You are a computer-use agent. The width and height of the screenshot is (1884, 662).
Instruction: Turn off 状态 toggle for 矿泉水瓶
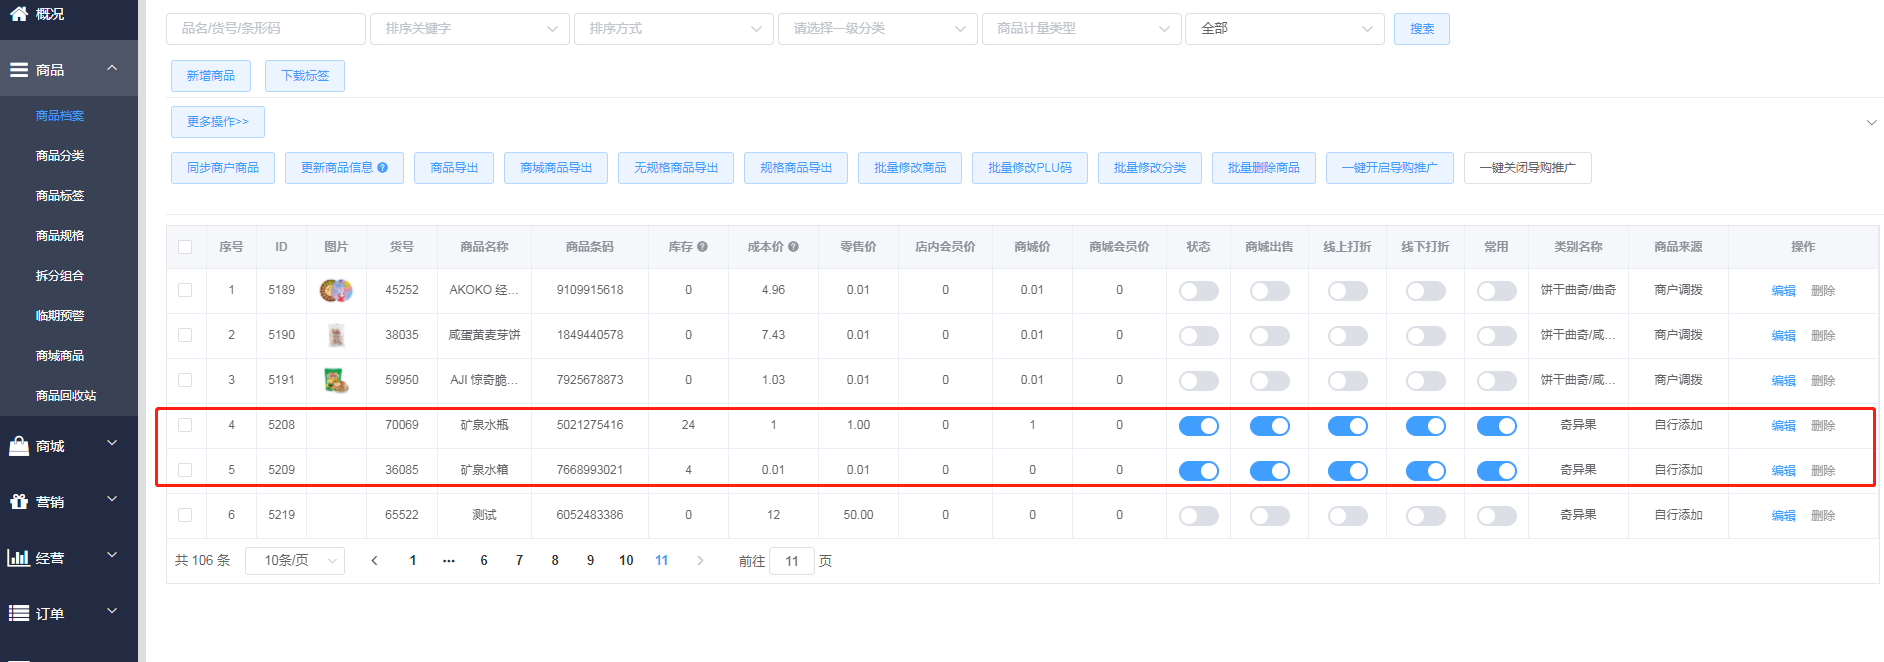[x=1198, y=426]
